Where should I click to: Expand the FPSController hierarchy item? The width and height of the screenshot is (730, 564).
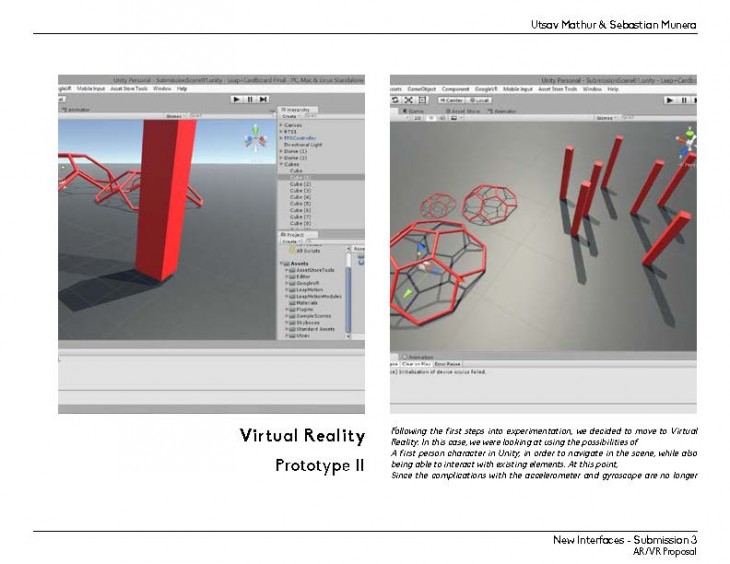[281, 138]
